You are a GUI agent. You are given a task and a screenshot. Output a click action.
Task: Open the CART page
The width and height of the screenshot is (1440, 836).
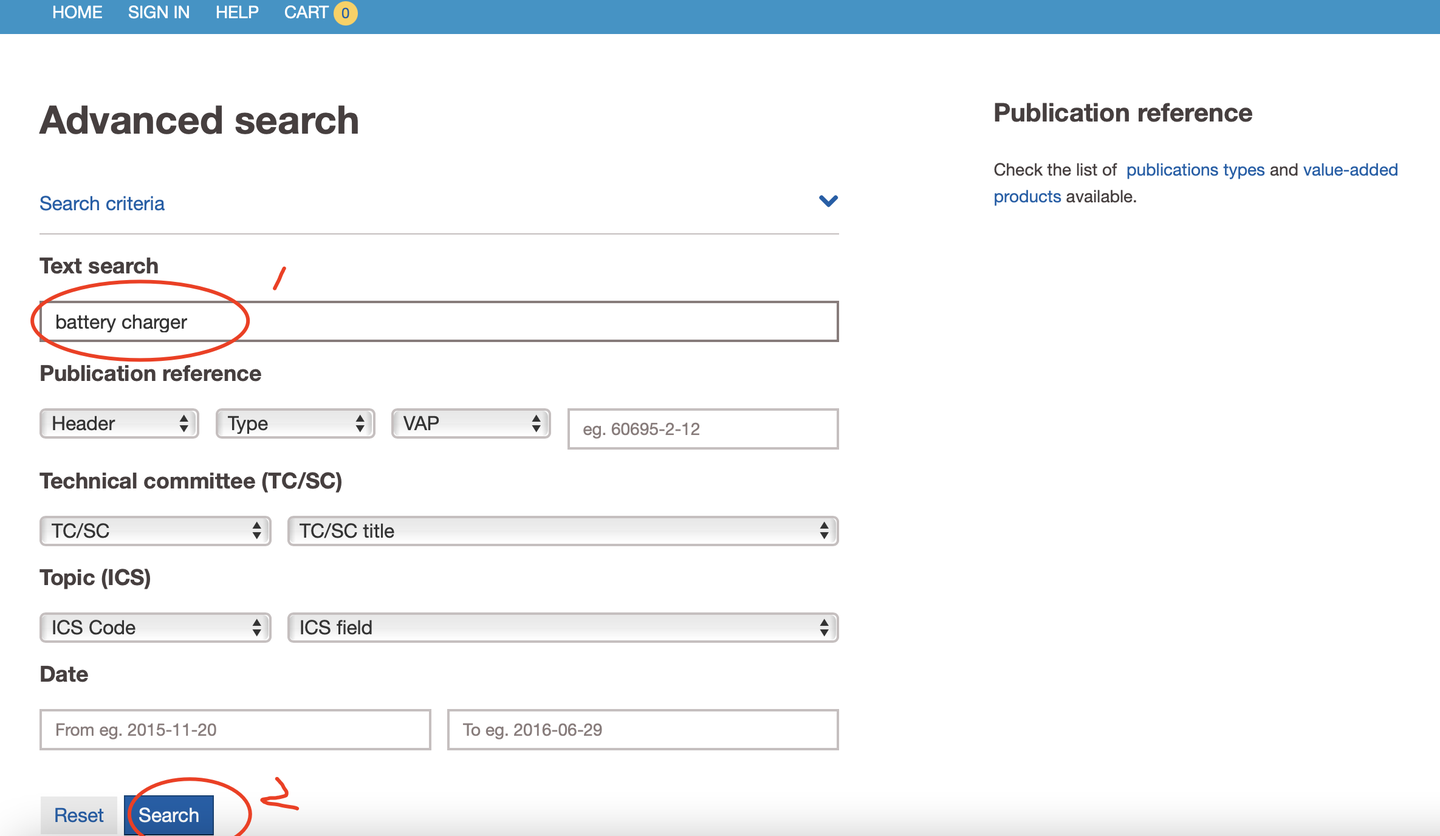point(306,13)
